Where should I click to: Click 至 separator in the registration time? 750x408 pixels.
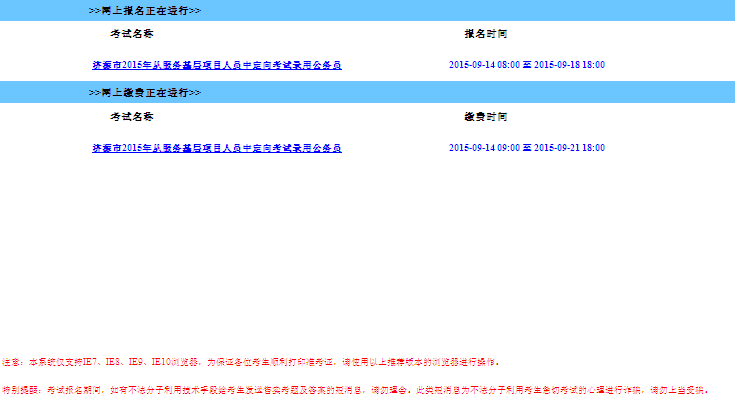point(527,65)
